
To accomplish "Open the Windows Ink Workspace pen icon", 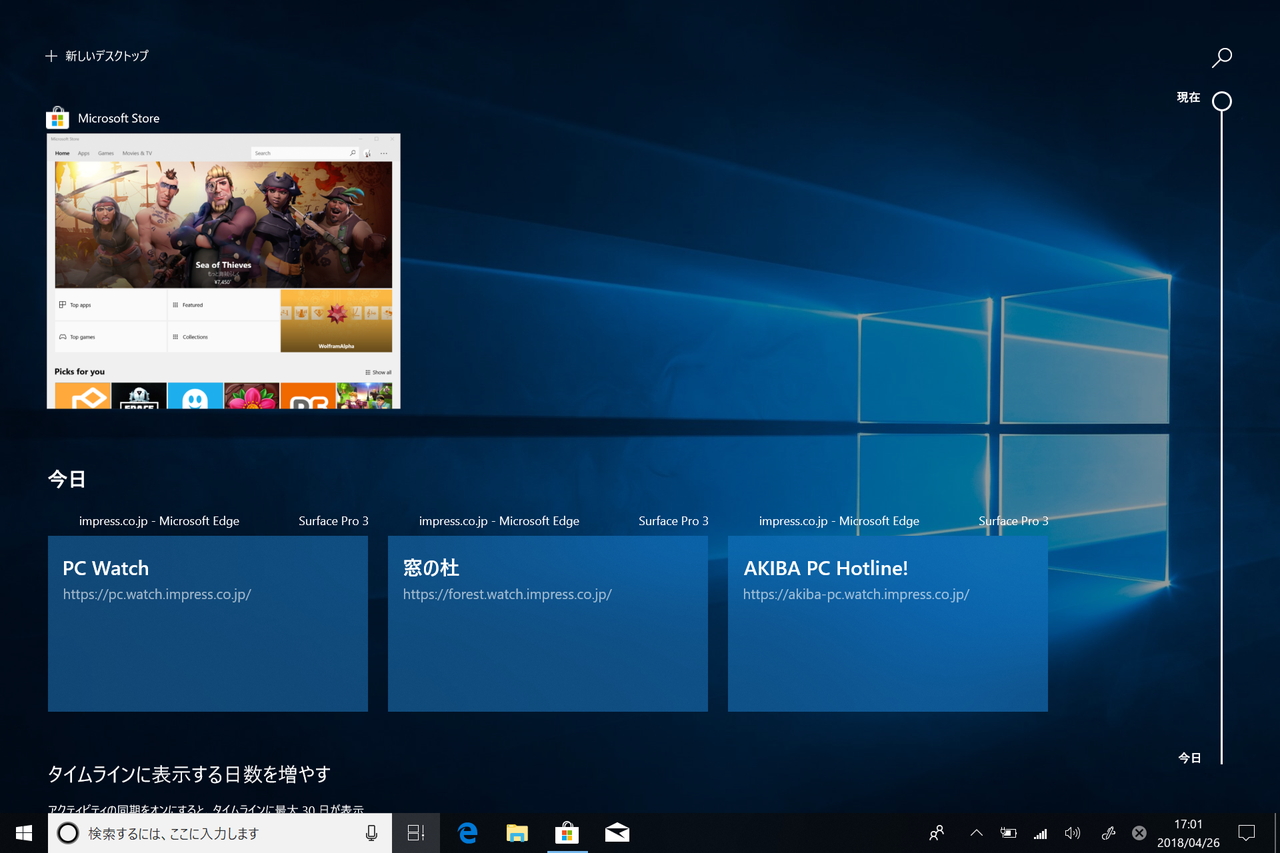I will tap(1108, 833).
